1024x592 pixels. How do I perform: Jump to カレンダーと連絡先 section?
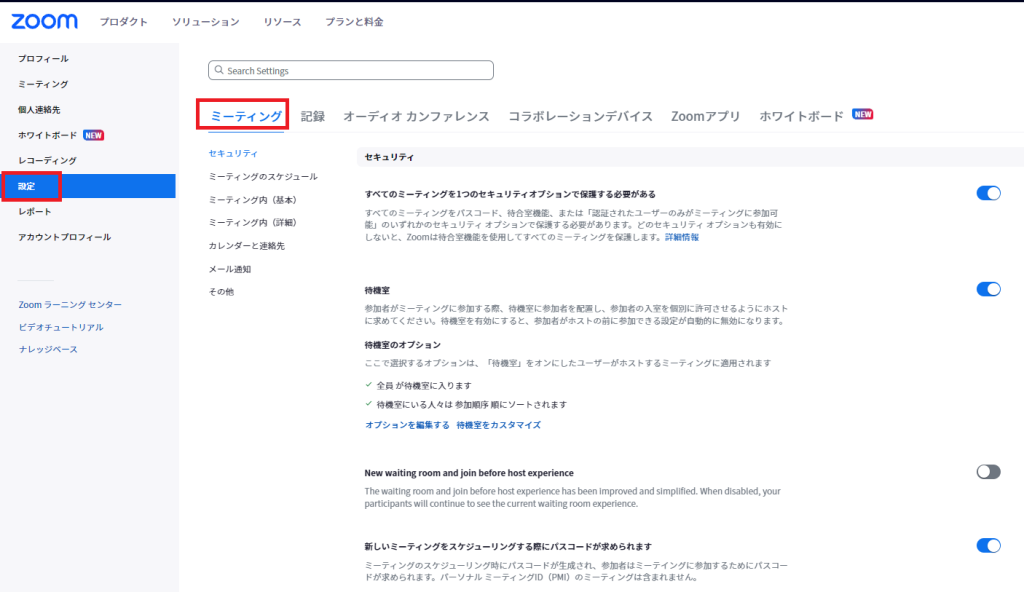[x=247, y=246]
